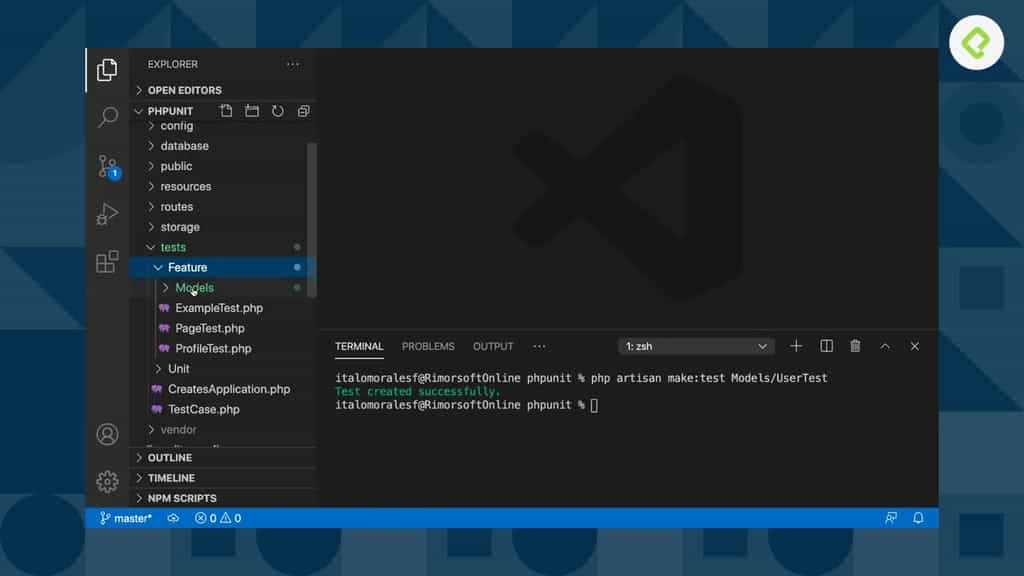Create a new file in the PHPUNIT explorer
The image size is (1024, 576).
(226, 111)
